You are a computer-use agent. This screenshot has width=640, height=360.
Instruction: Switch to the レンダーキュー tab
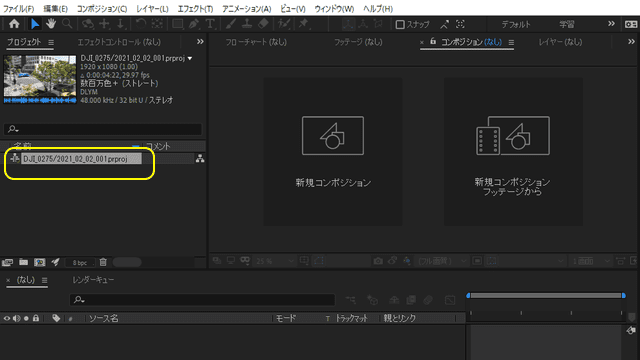(x=93, y=280)
